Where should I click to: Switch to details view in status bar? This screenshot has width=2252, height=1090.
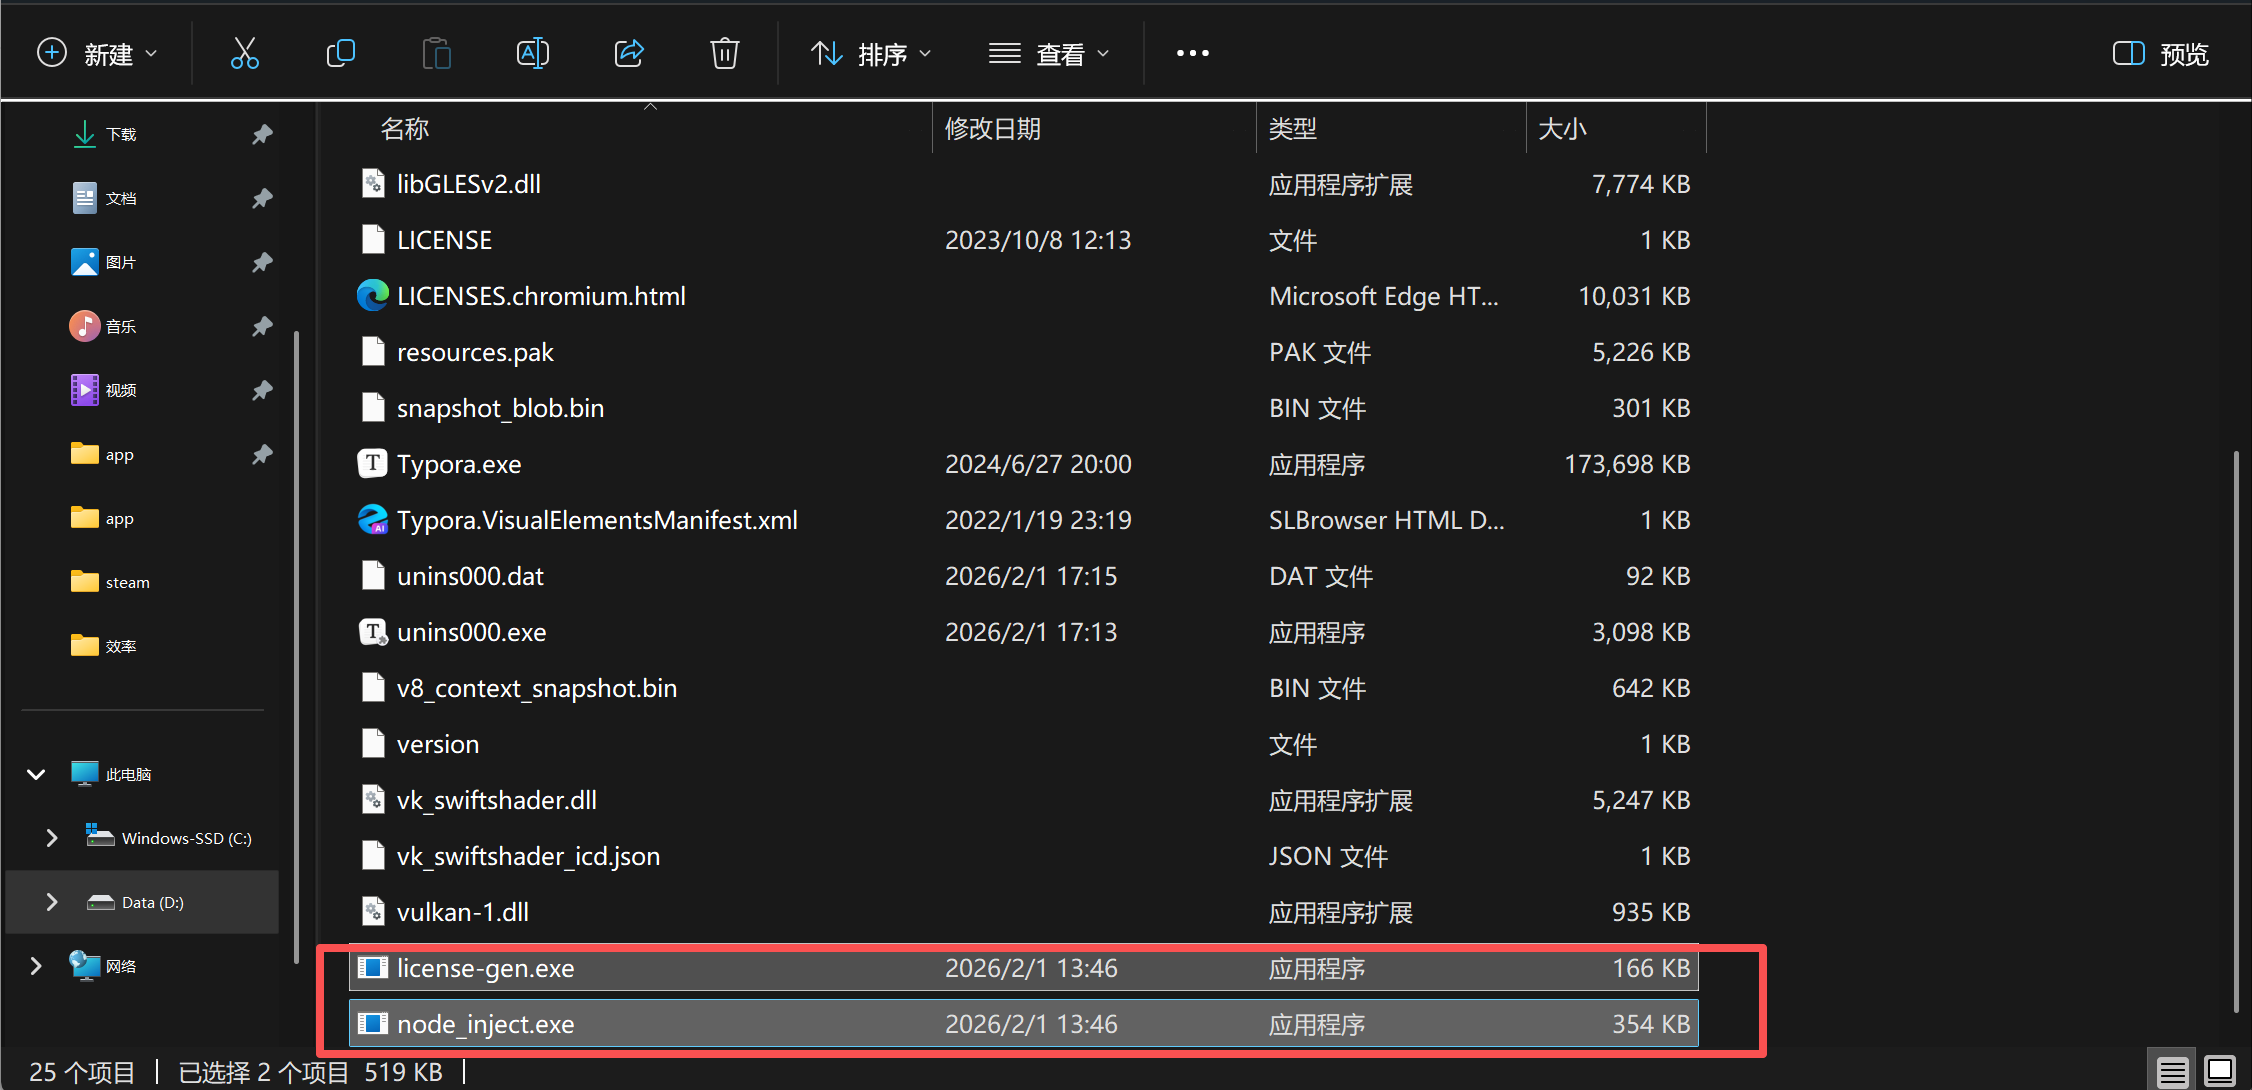[2172, 1072]
